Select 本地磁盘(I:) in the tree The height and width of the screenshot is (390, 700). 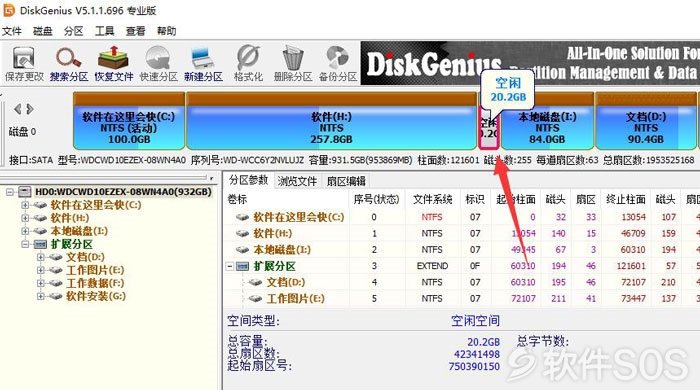(x=79, y=231)
